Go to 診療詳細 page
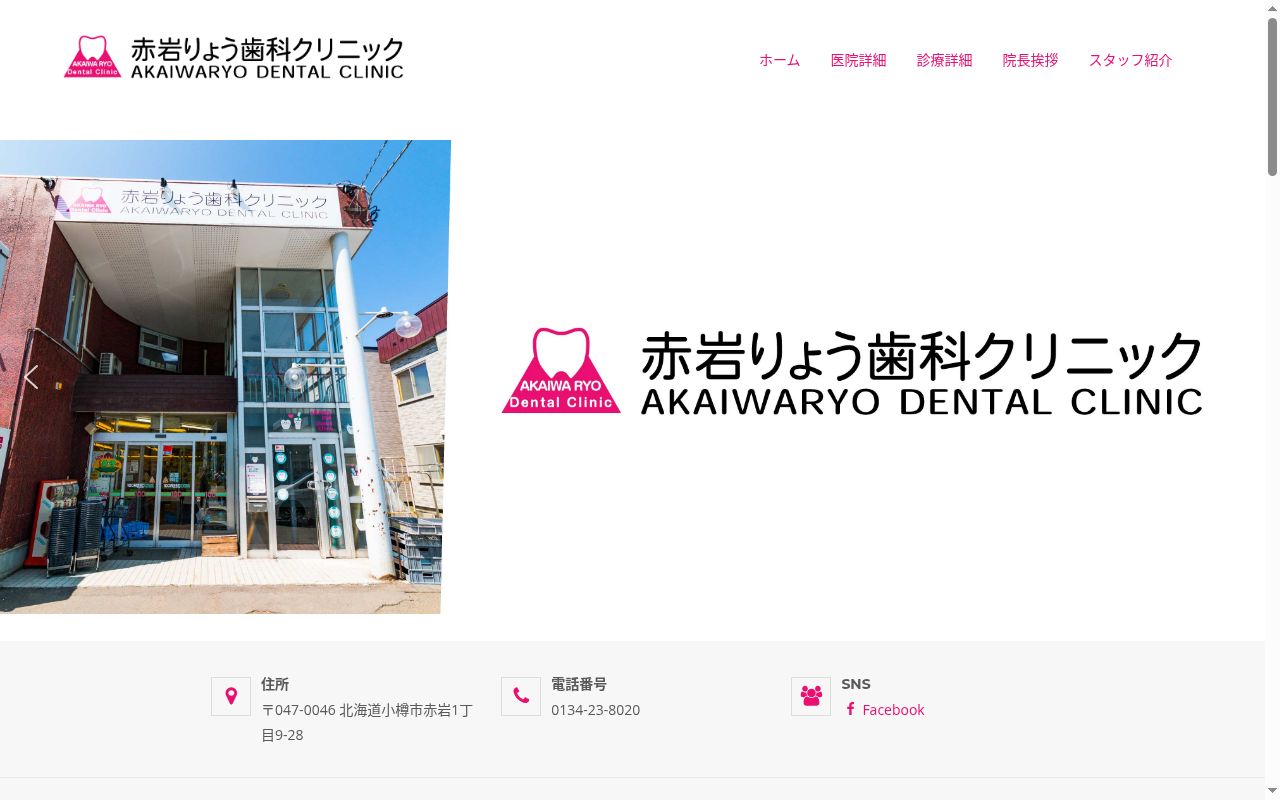Image resolution: width=1280 pixels, height=800 pixels. (x=944, y=60)
